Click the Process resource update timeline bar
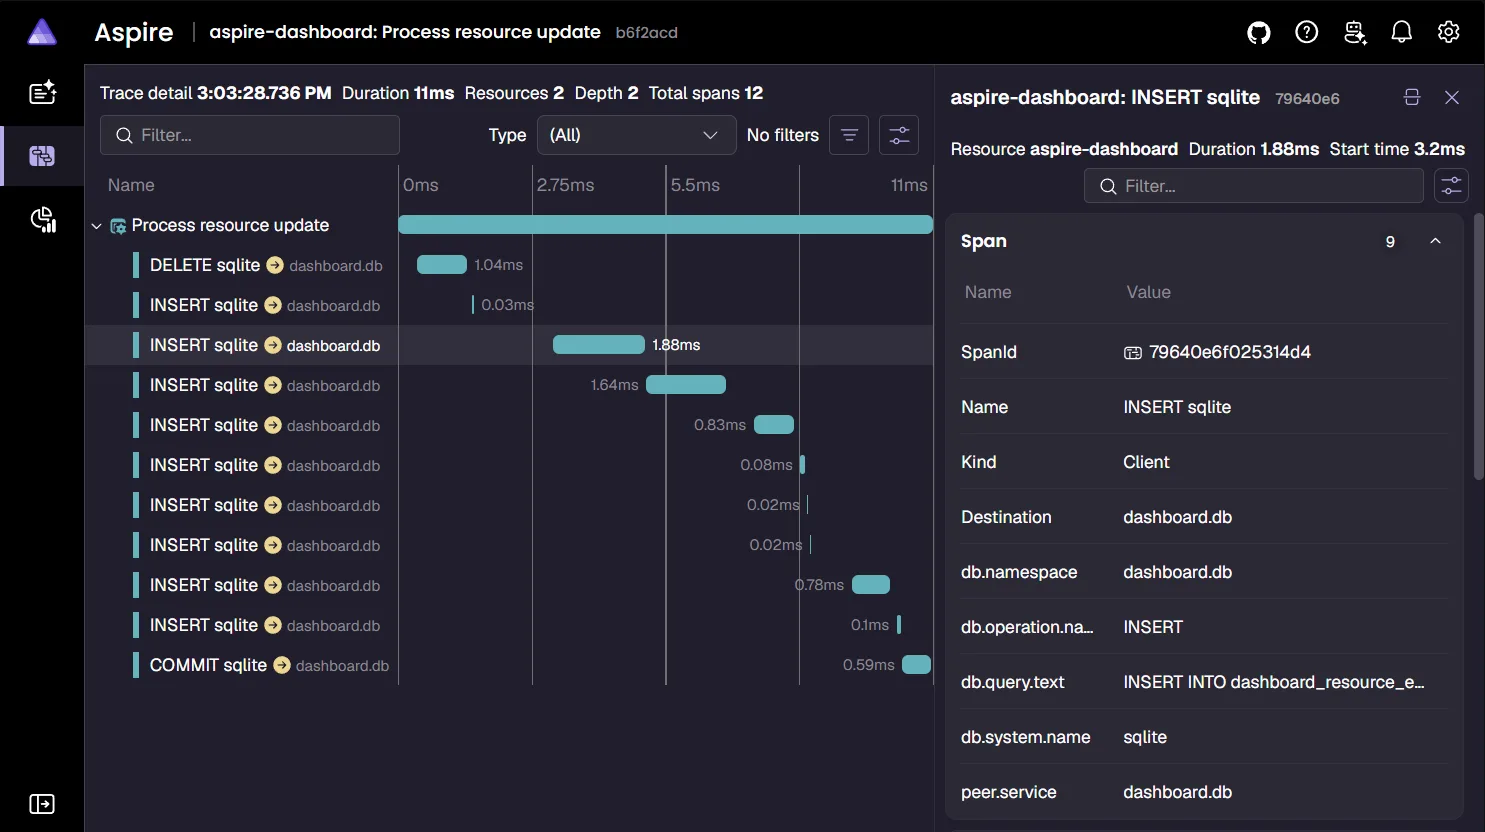1485x832 pixels. pyautogui.click(x=666, y=225)
